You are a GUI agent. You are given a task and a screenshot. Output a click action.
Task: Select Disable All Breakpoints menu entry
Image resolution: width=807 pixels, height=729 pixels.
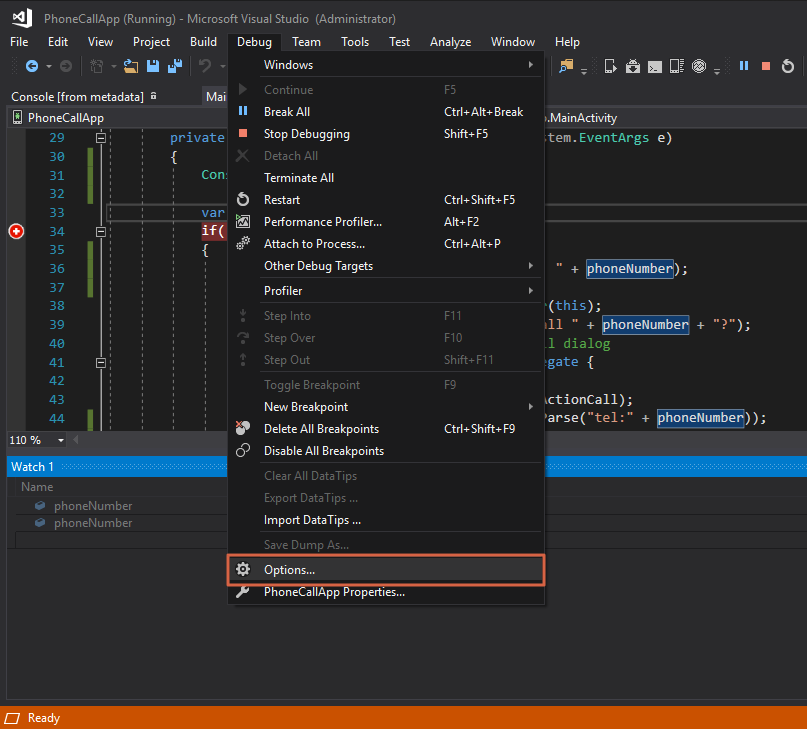tap(386, 451)
